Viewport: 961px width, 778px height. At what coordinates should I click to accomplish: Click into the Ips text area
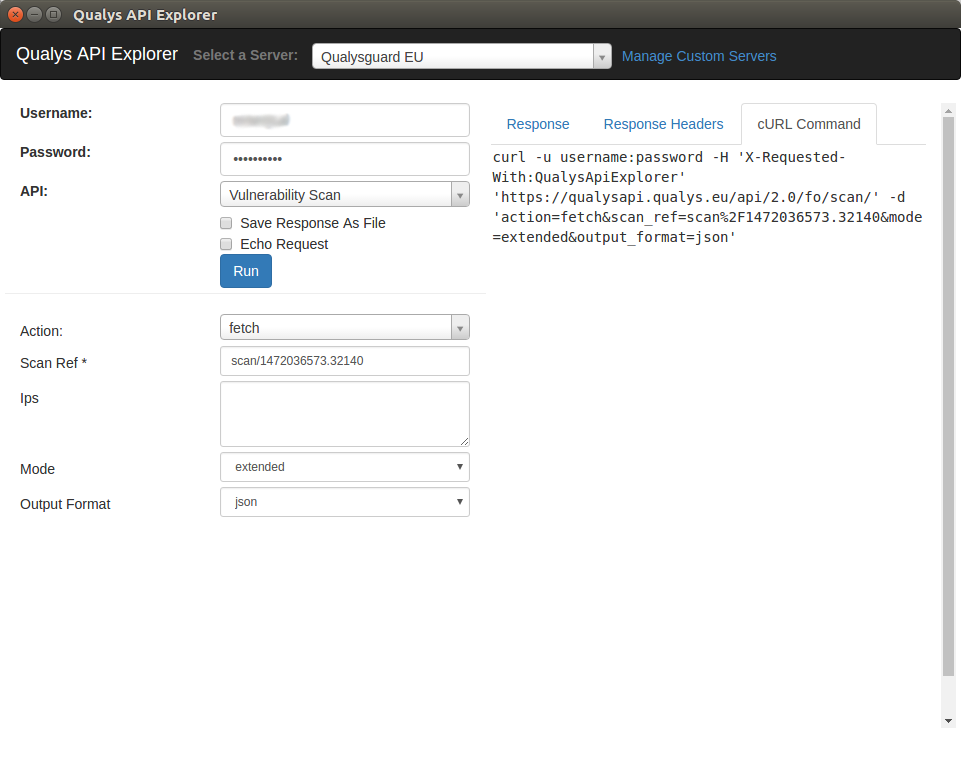pos(345,414)
